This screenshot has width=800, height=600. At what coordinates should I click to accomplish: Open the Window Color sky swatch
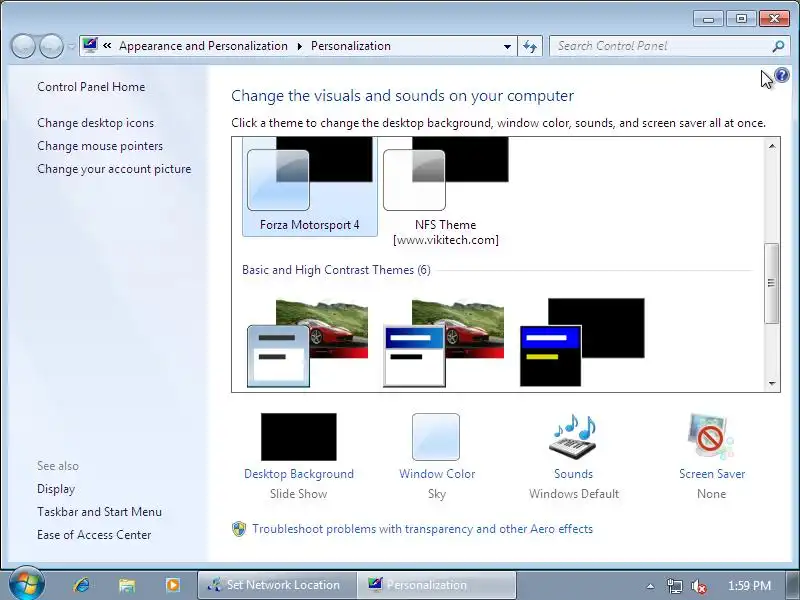[436, 437]
